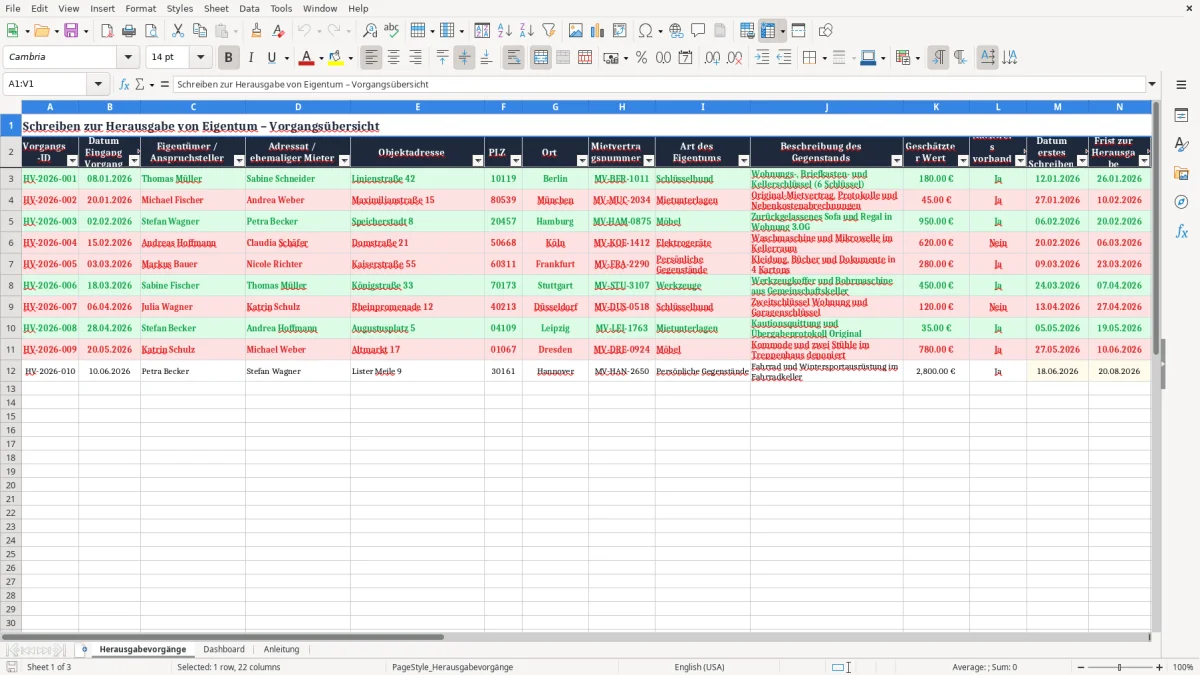Open the Tools menu

281,8
